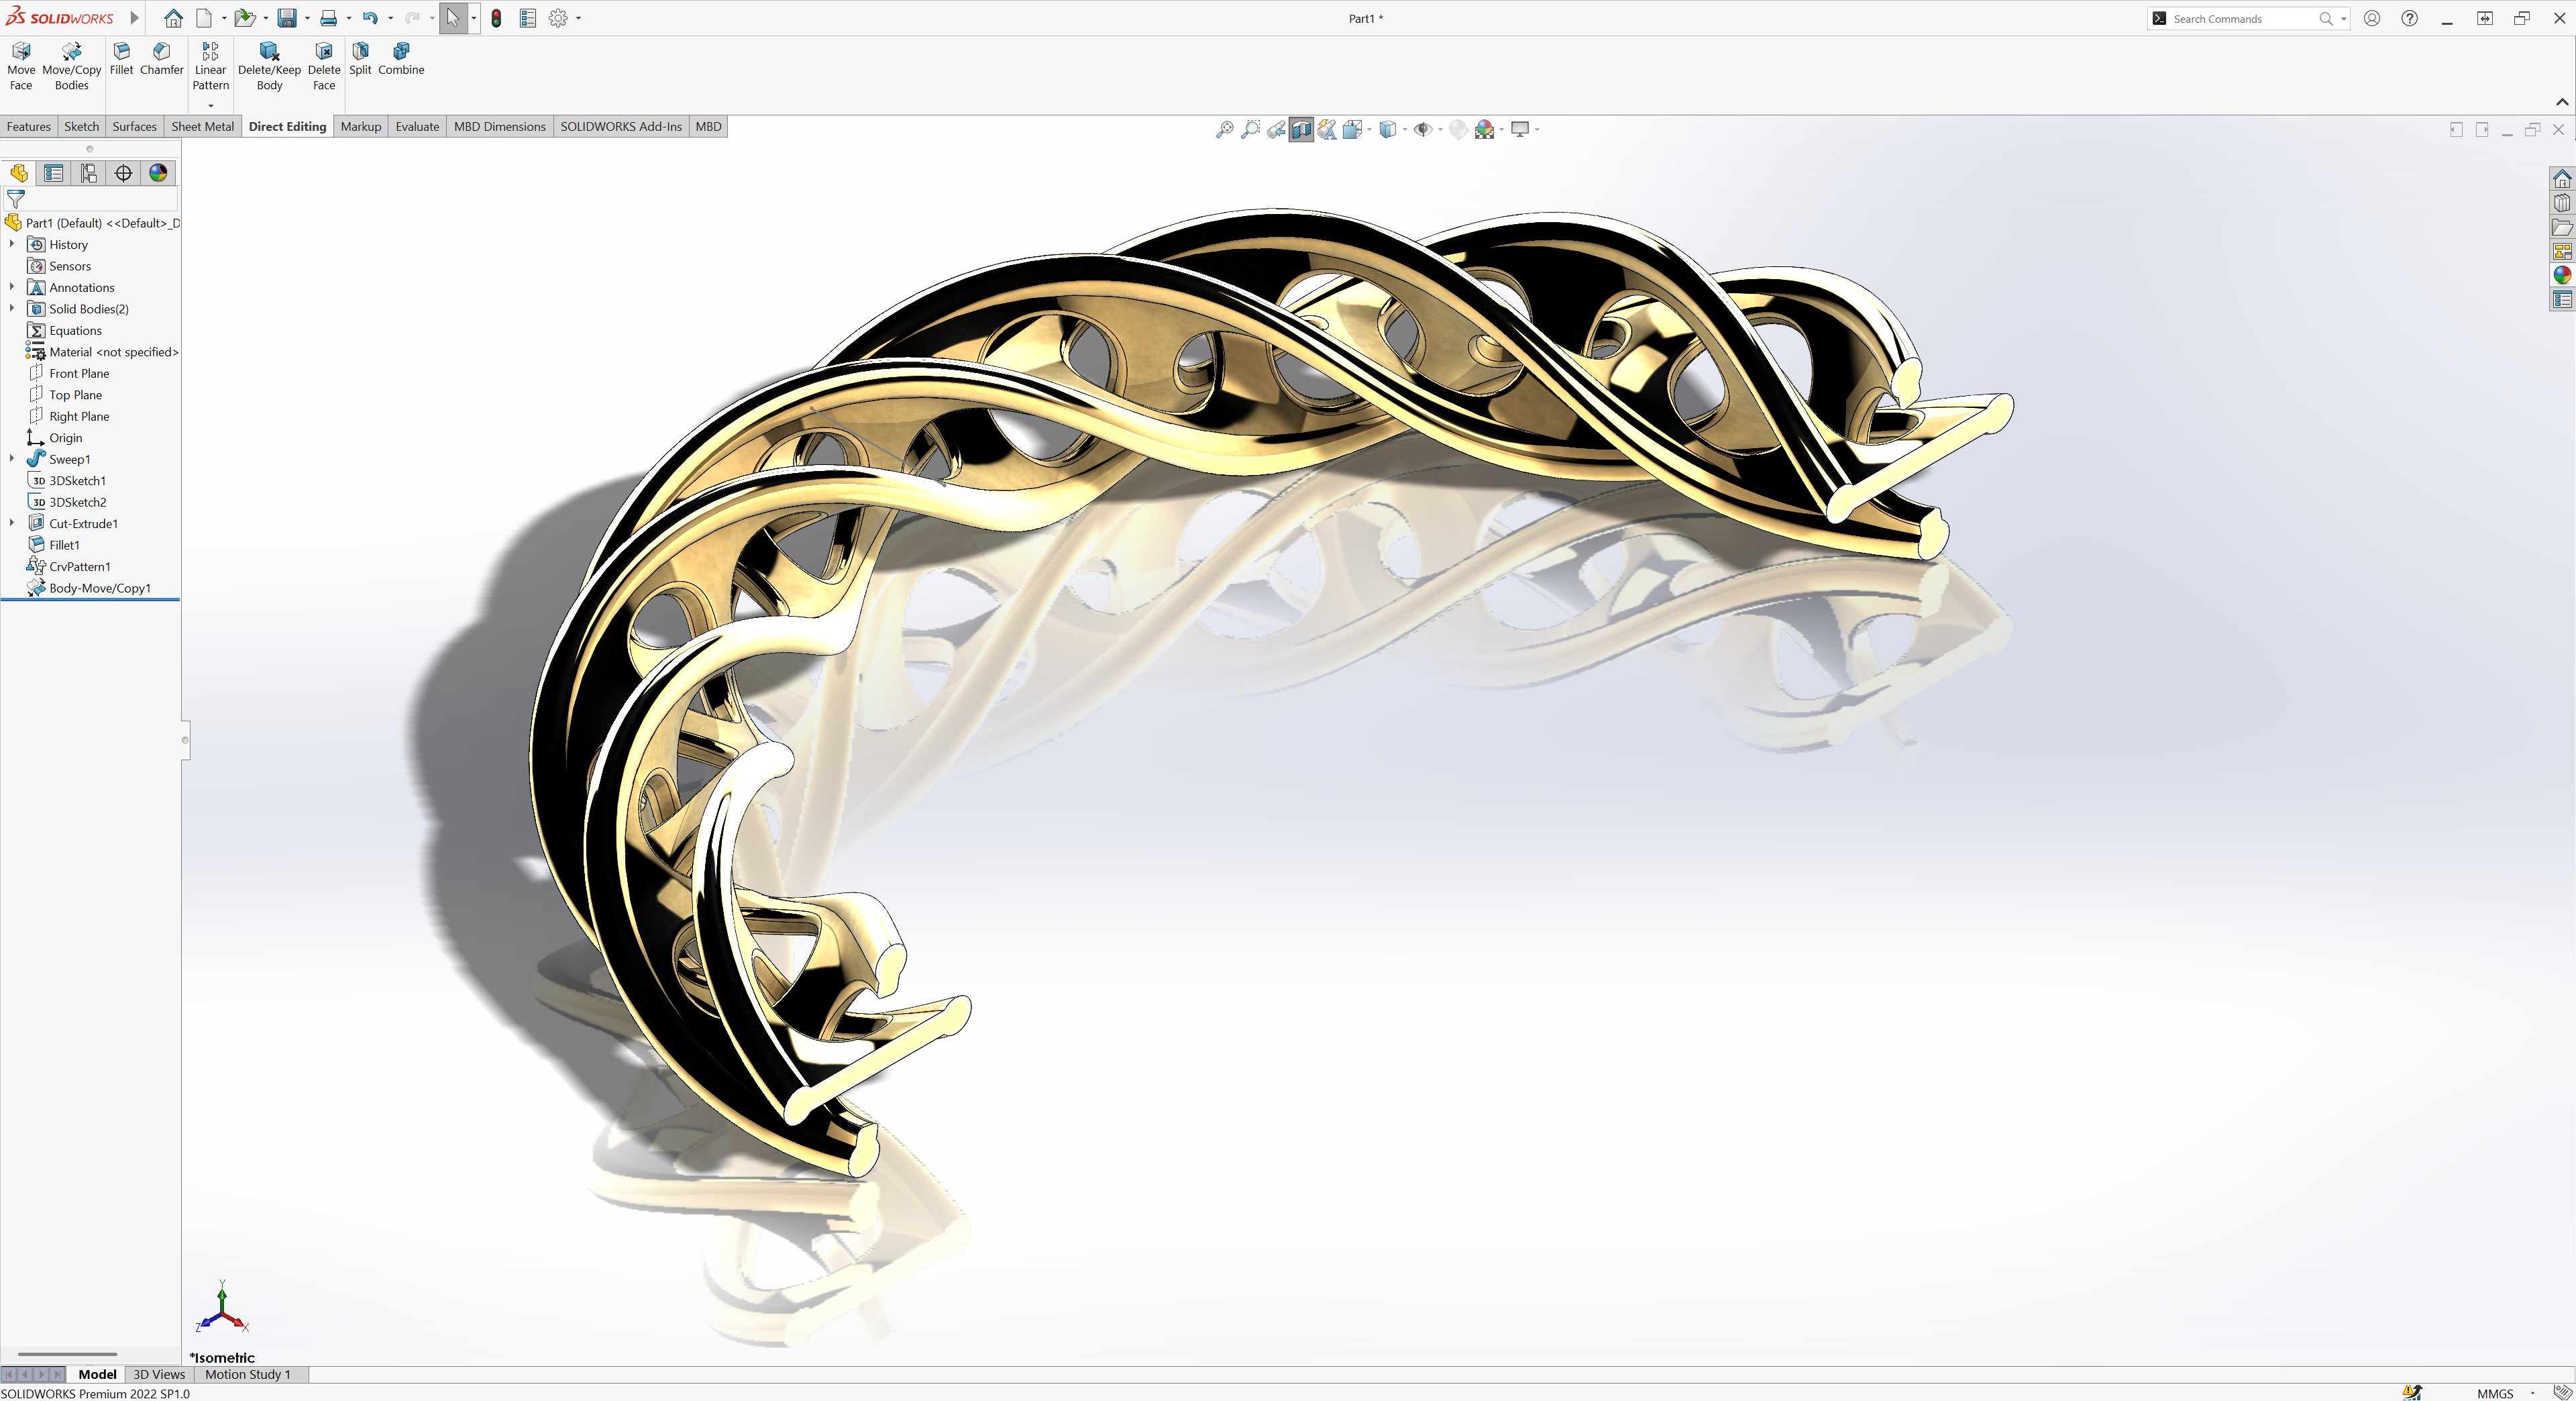Click the View Settings monitor icon
2576x1401 pixels.
pyautogui.click(x=1520, y=129)
